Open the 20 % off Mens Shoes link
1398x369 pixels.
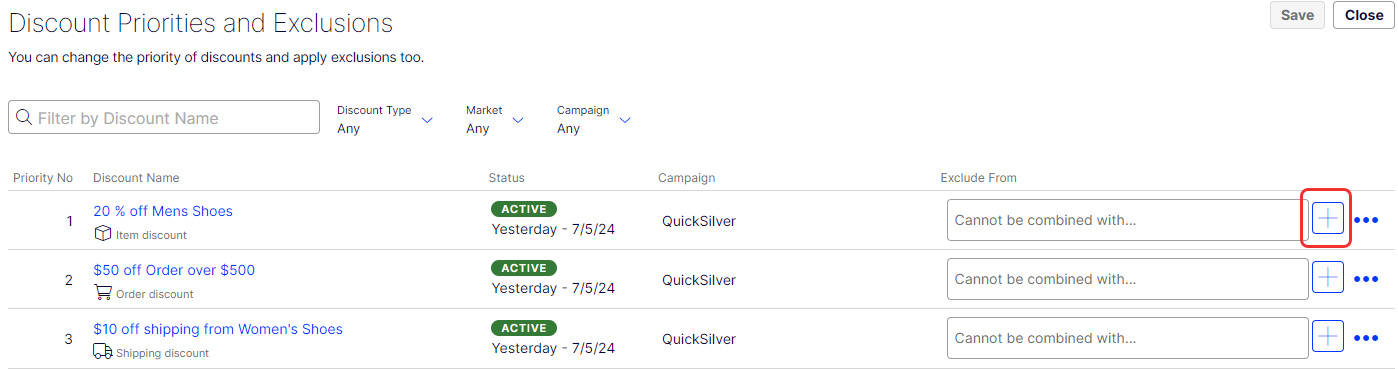tap(163, 211)
